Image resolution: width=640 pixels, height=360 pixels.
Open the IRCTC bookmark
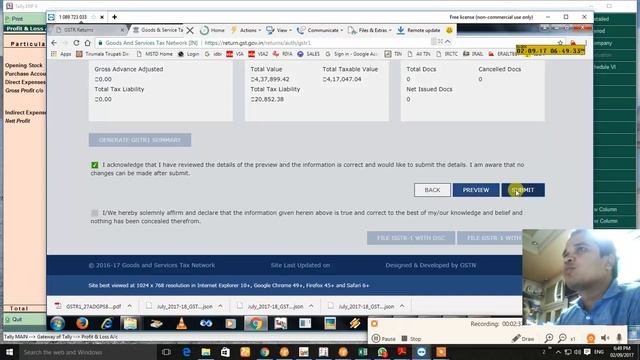[447, 54]
